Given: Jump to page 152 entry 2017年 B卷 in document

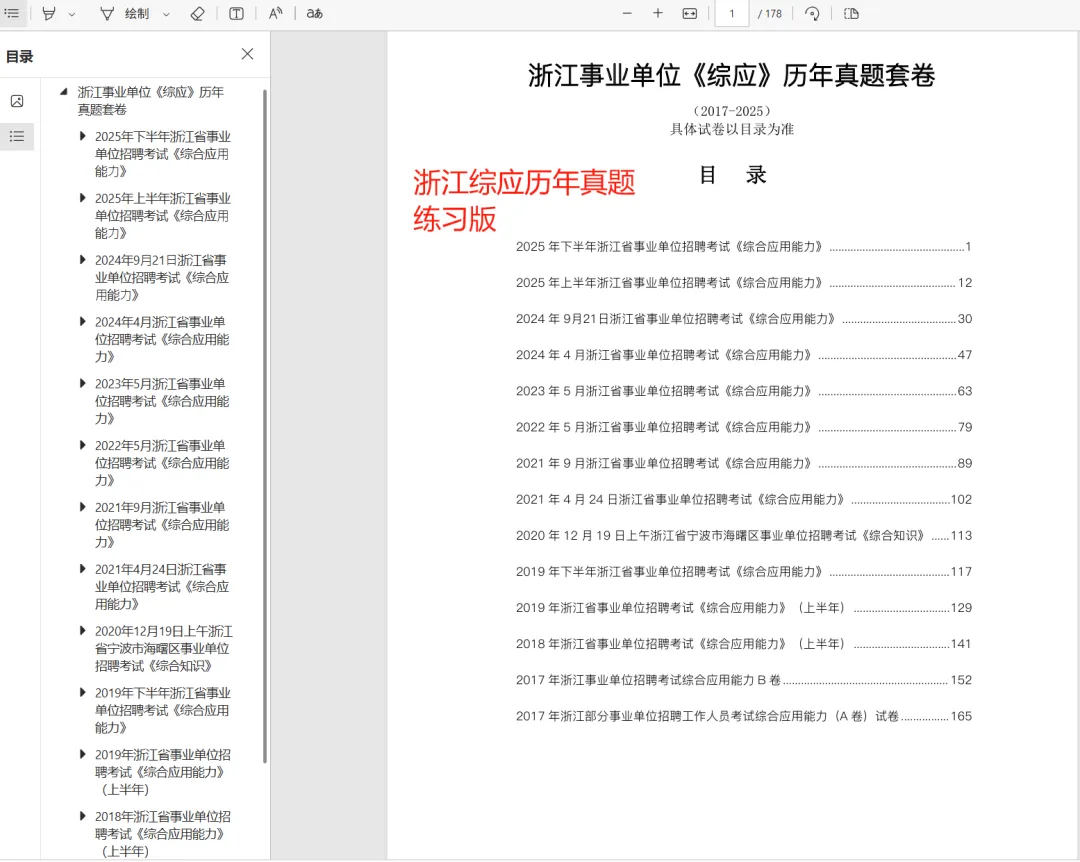Looking at the screenshot, I should coord(743,680).
